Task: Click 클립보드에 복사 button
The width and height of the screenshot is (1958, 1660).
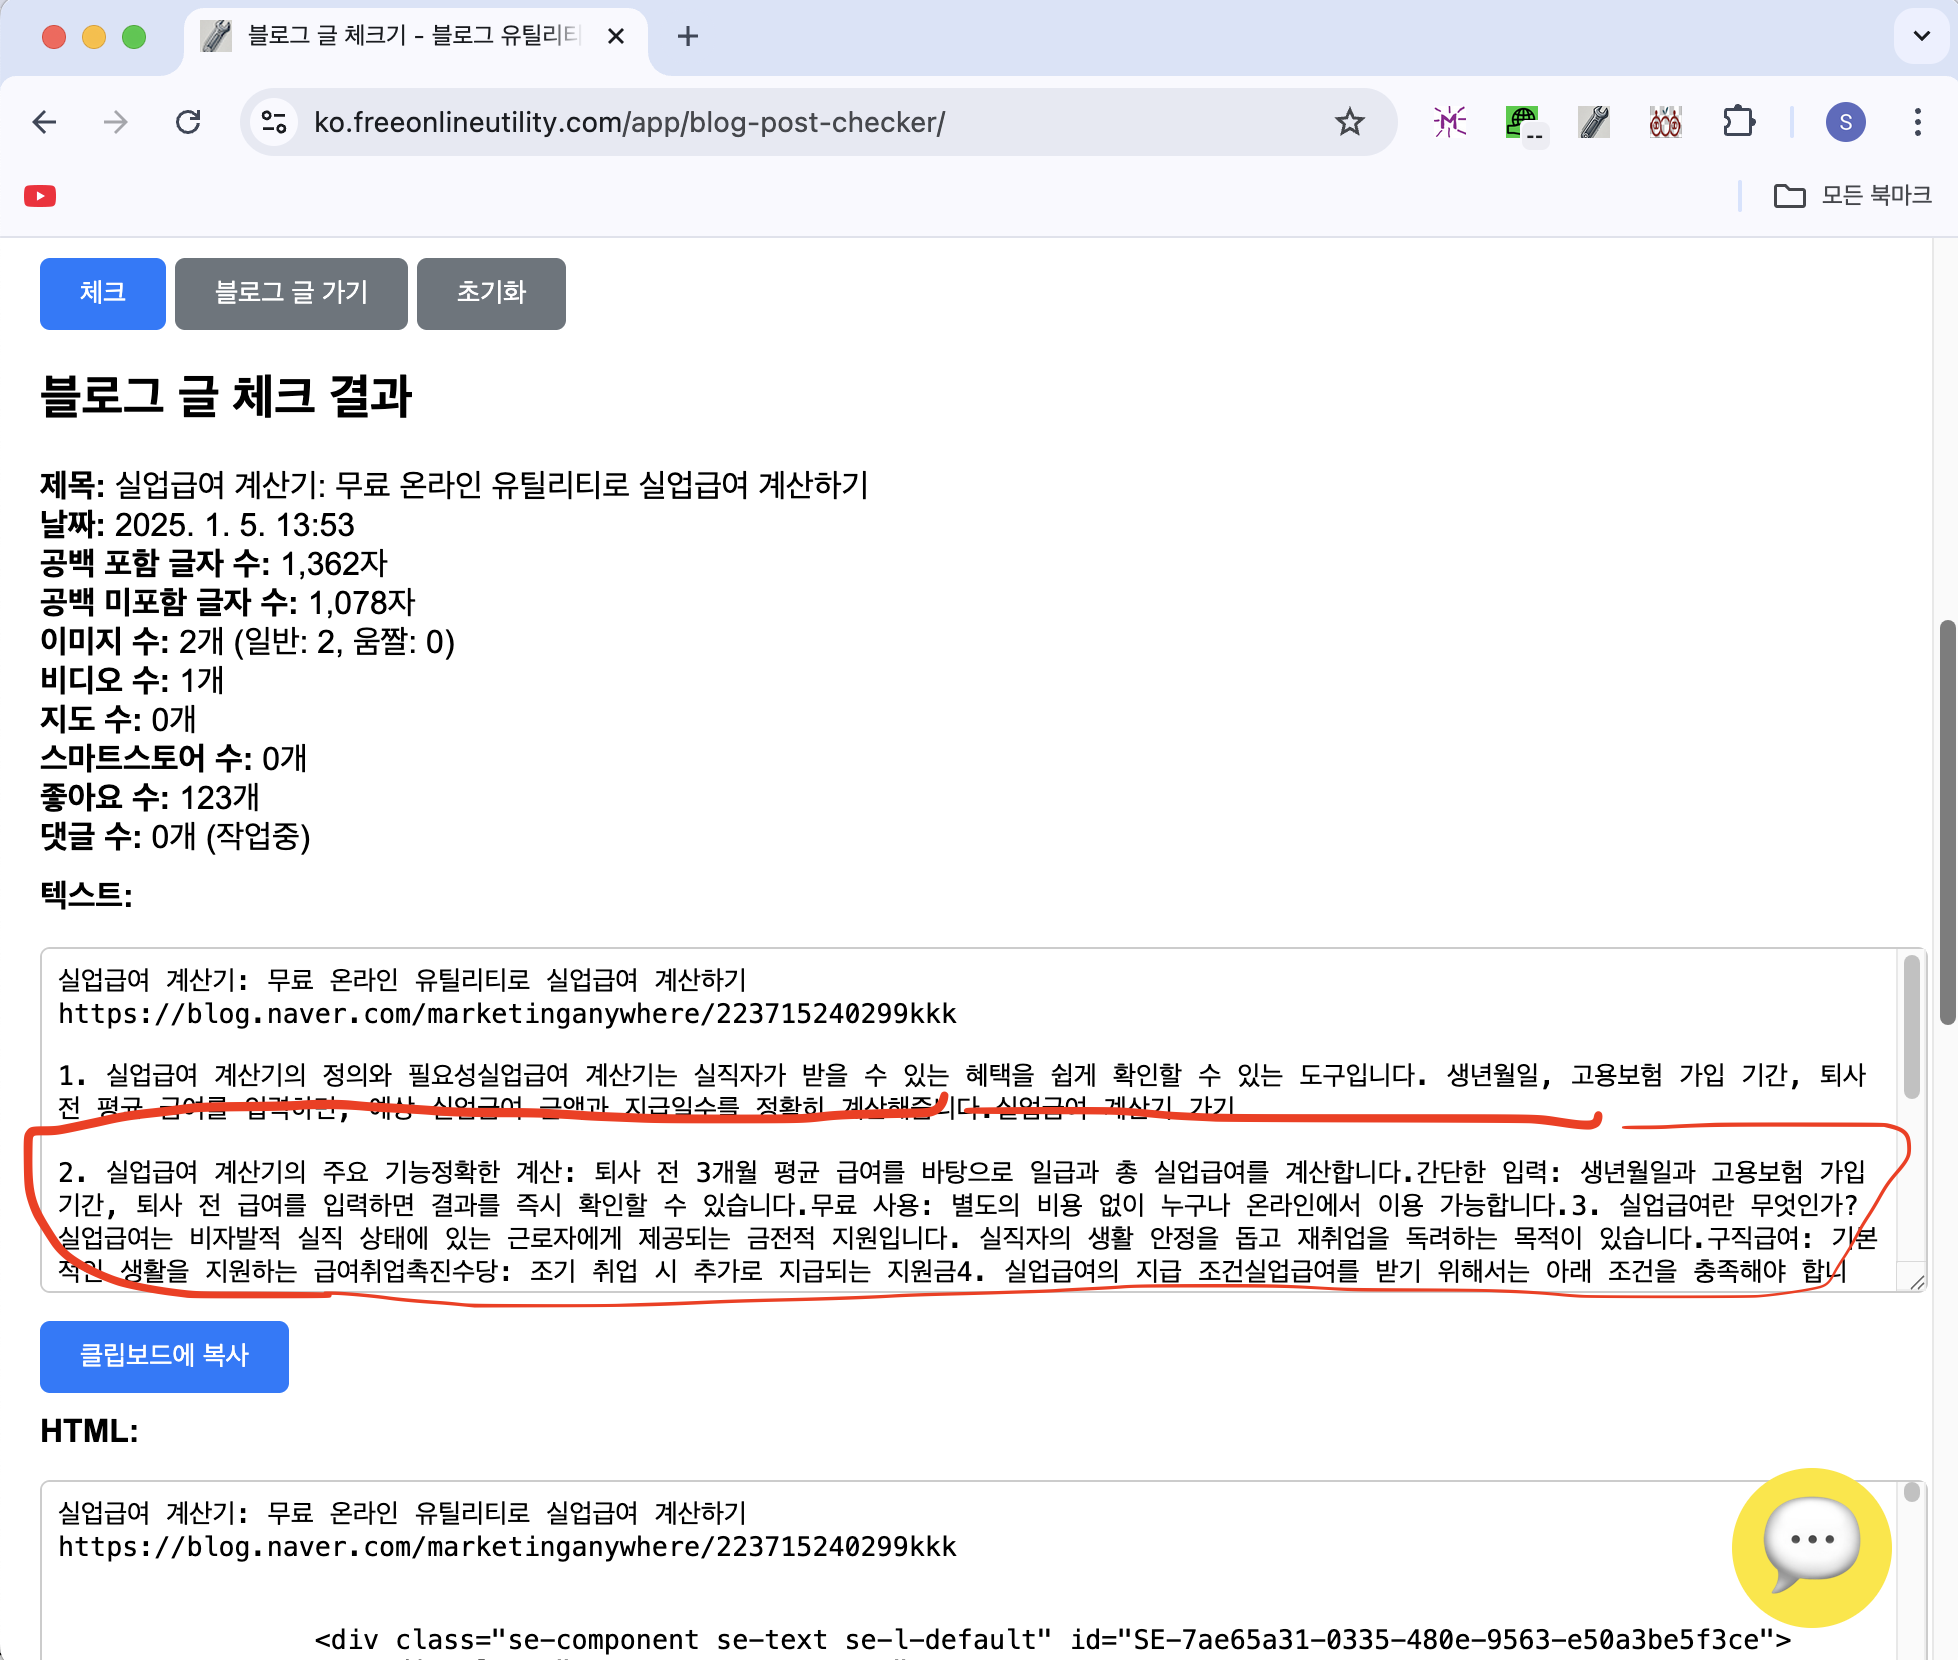Action: point(164,1356)
